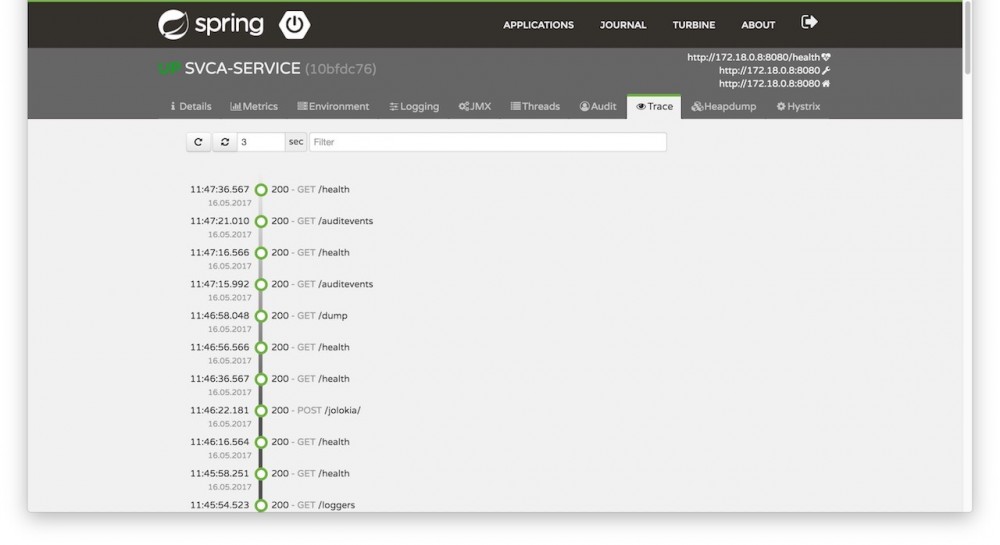Screen dimensions: 1000x545
Task: Click the circle marker for /dump trace
Action: coord(261,316)
